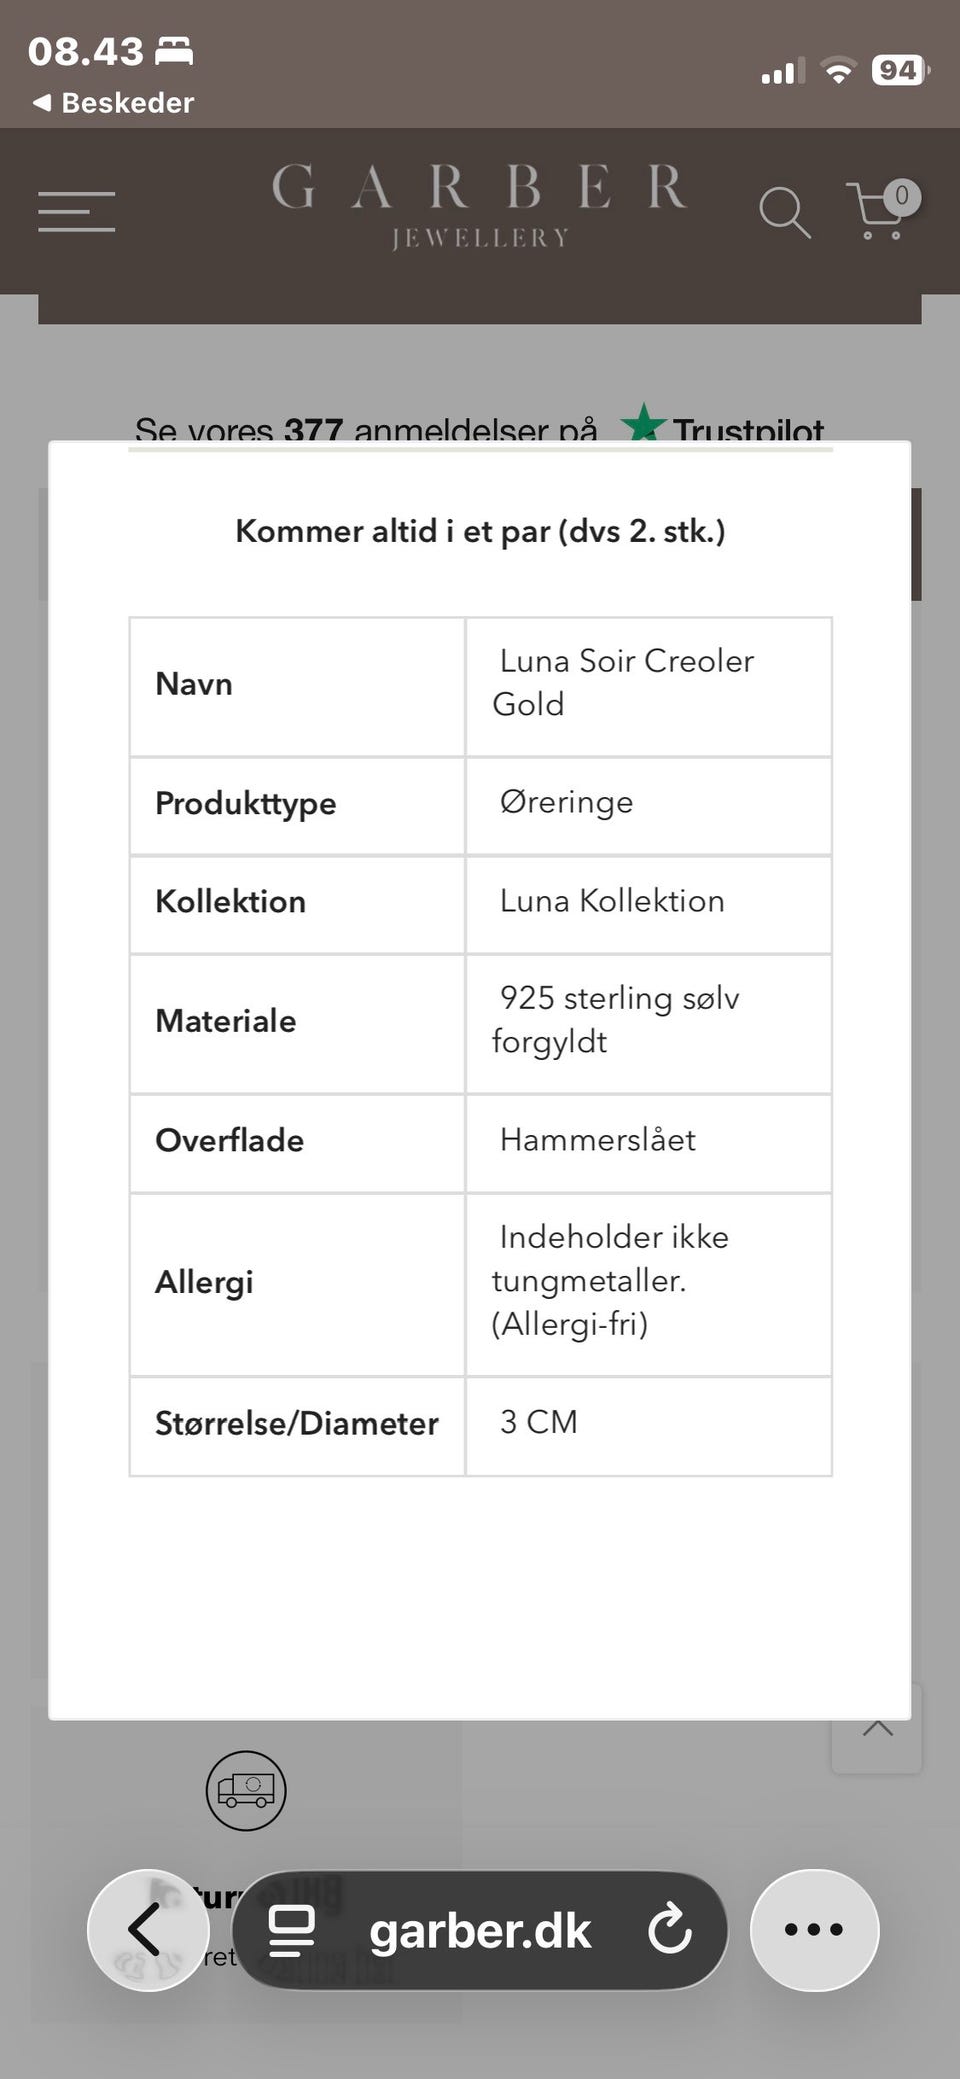The width and height of the screenshot is (960, 2079).
Task: Click the Garber Jewellery logo
Action: 479,206
